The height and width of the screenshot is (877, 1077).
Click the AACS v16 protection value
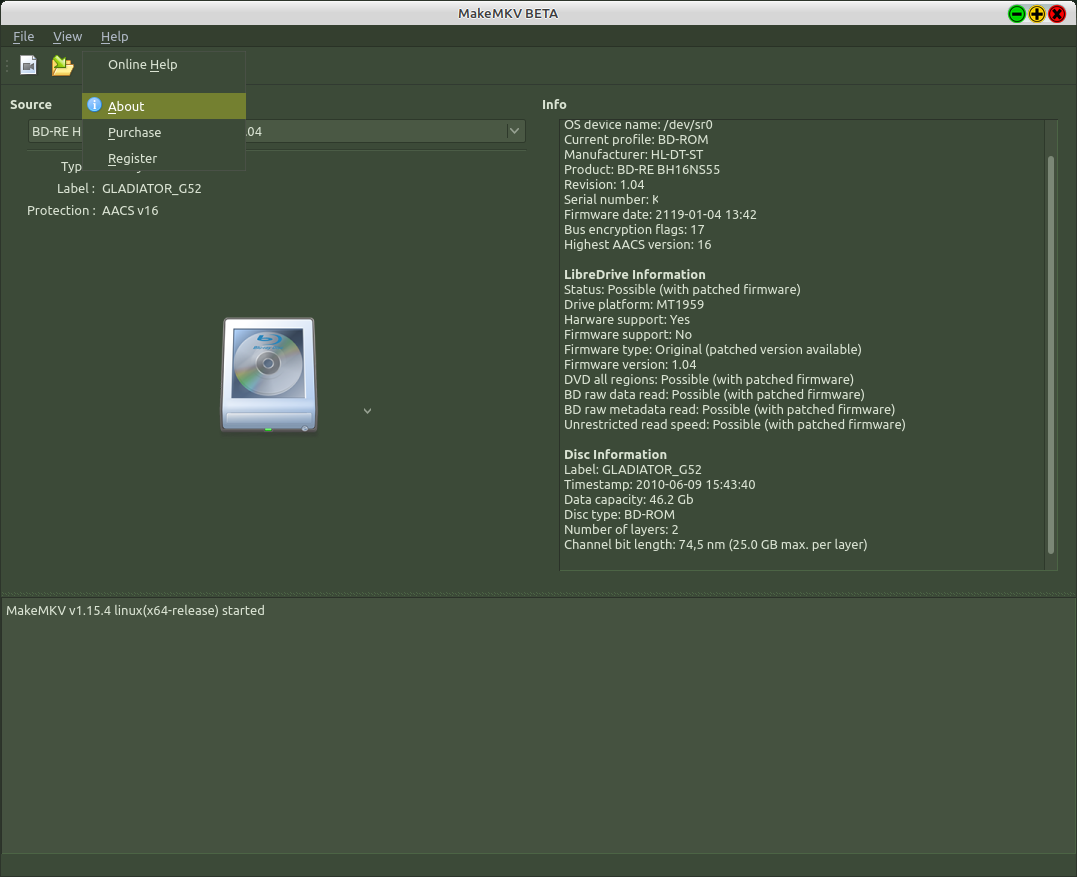(130, 210)
